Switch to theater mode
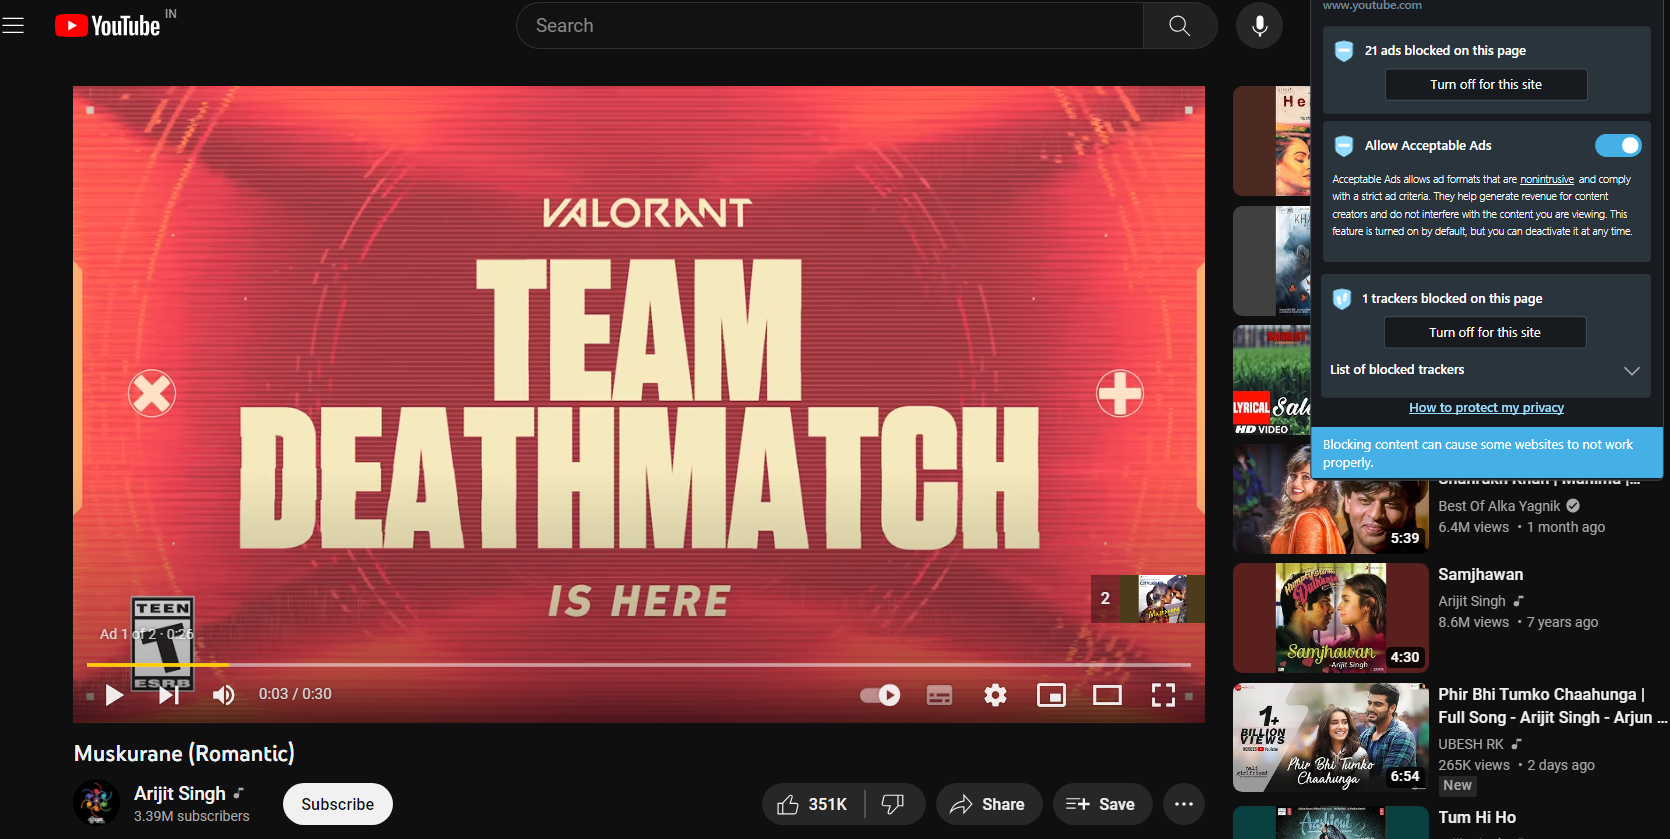1670x839 pixels. coord(1107,695)
